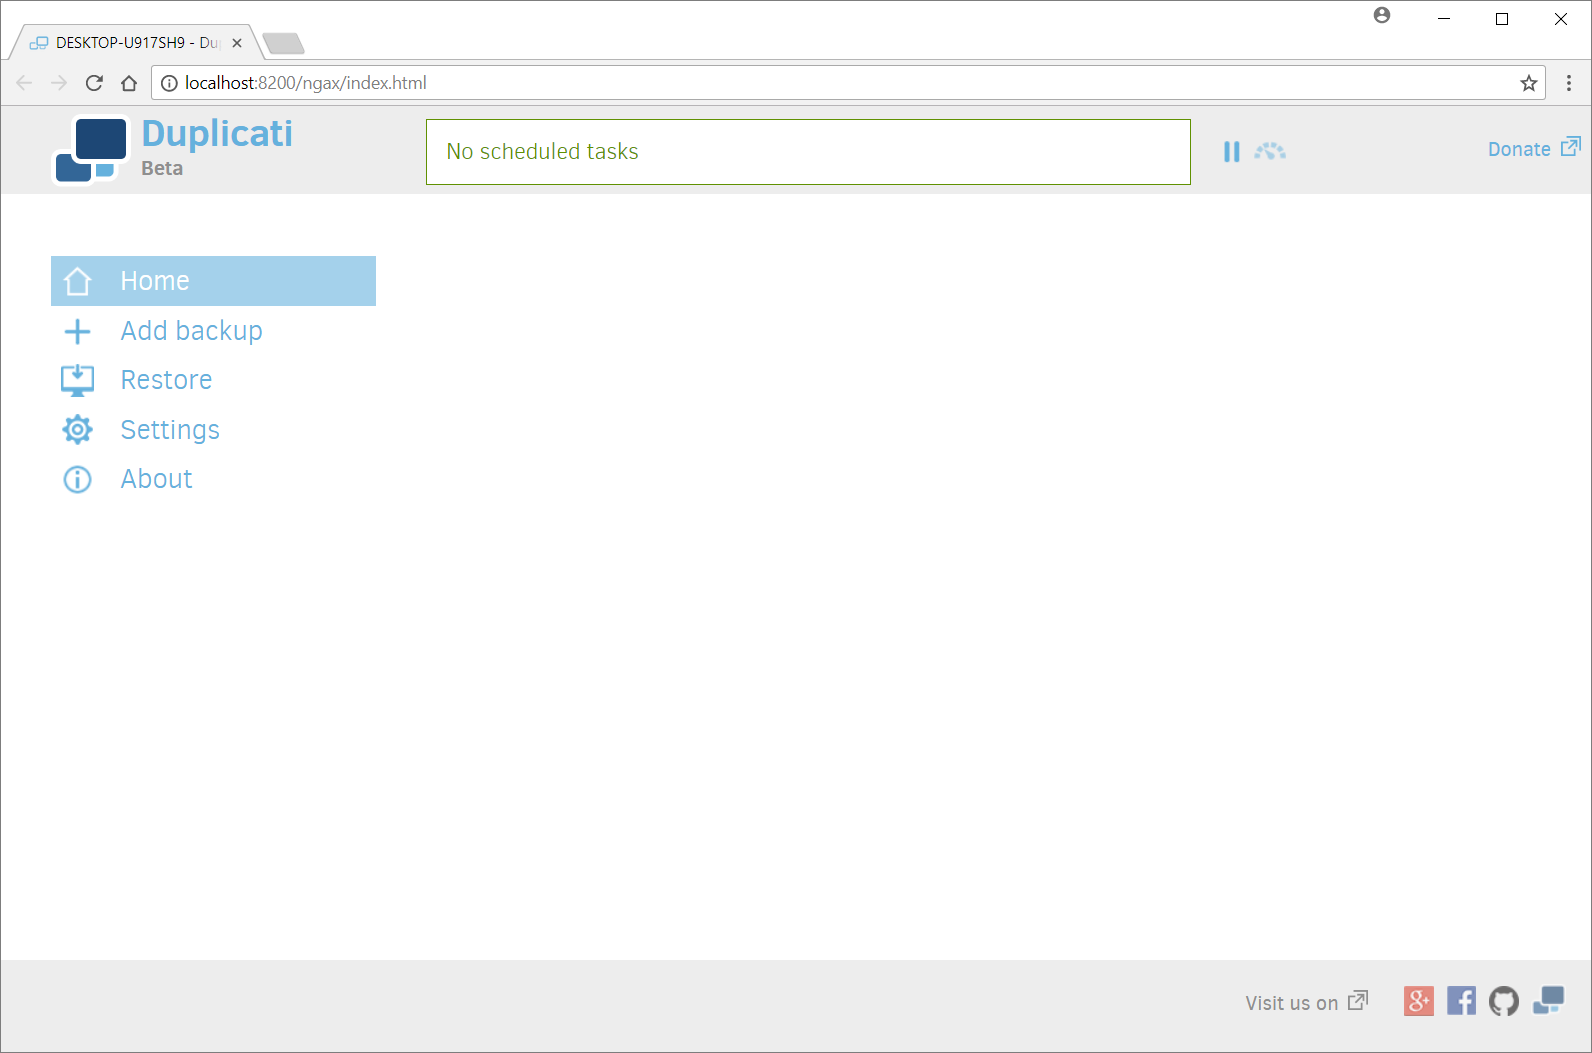The width and height of the screenshot is (1592, 1053).
Task: Click the Restore monitor-download icon
Action: pos(77,380)
